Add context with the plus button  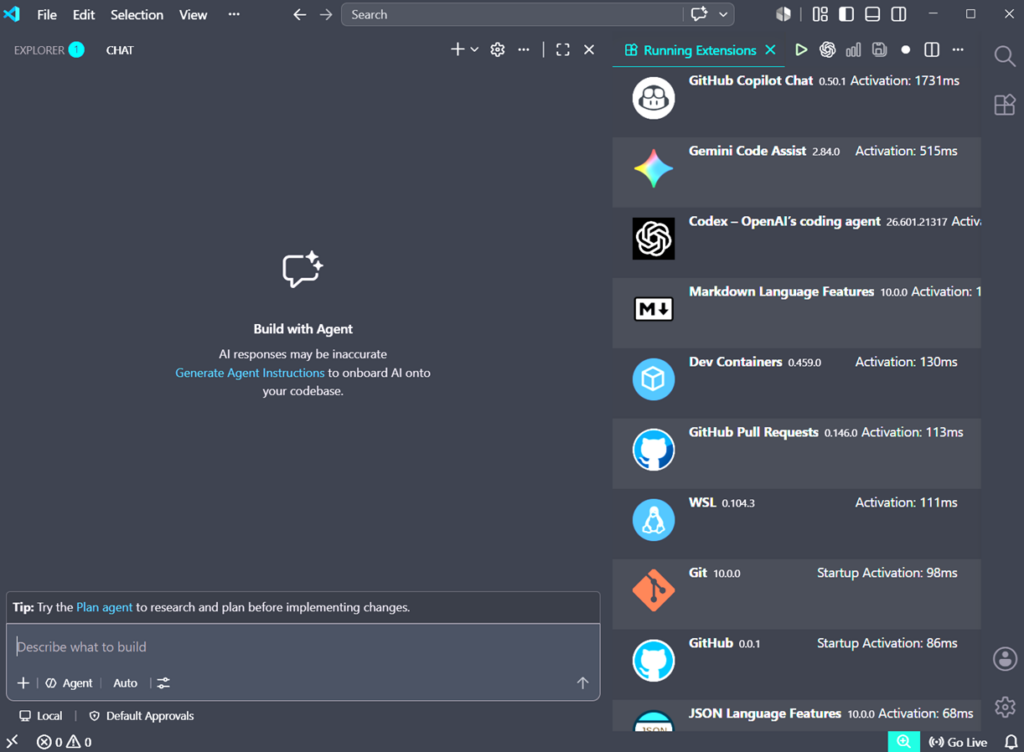23,683
